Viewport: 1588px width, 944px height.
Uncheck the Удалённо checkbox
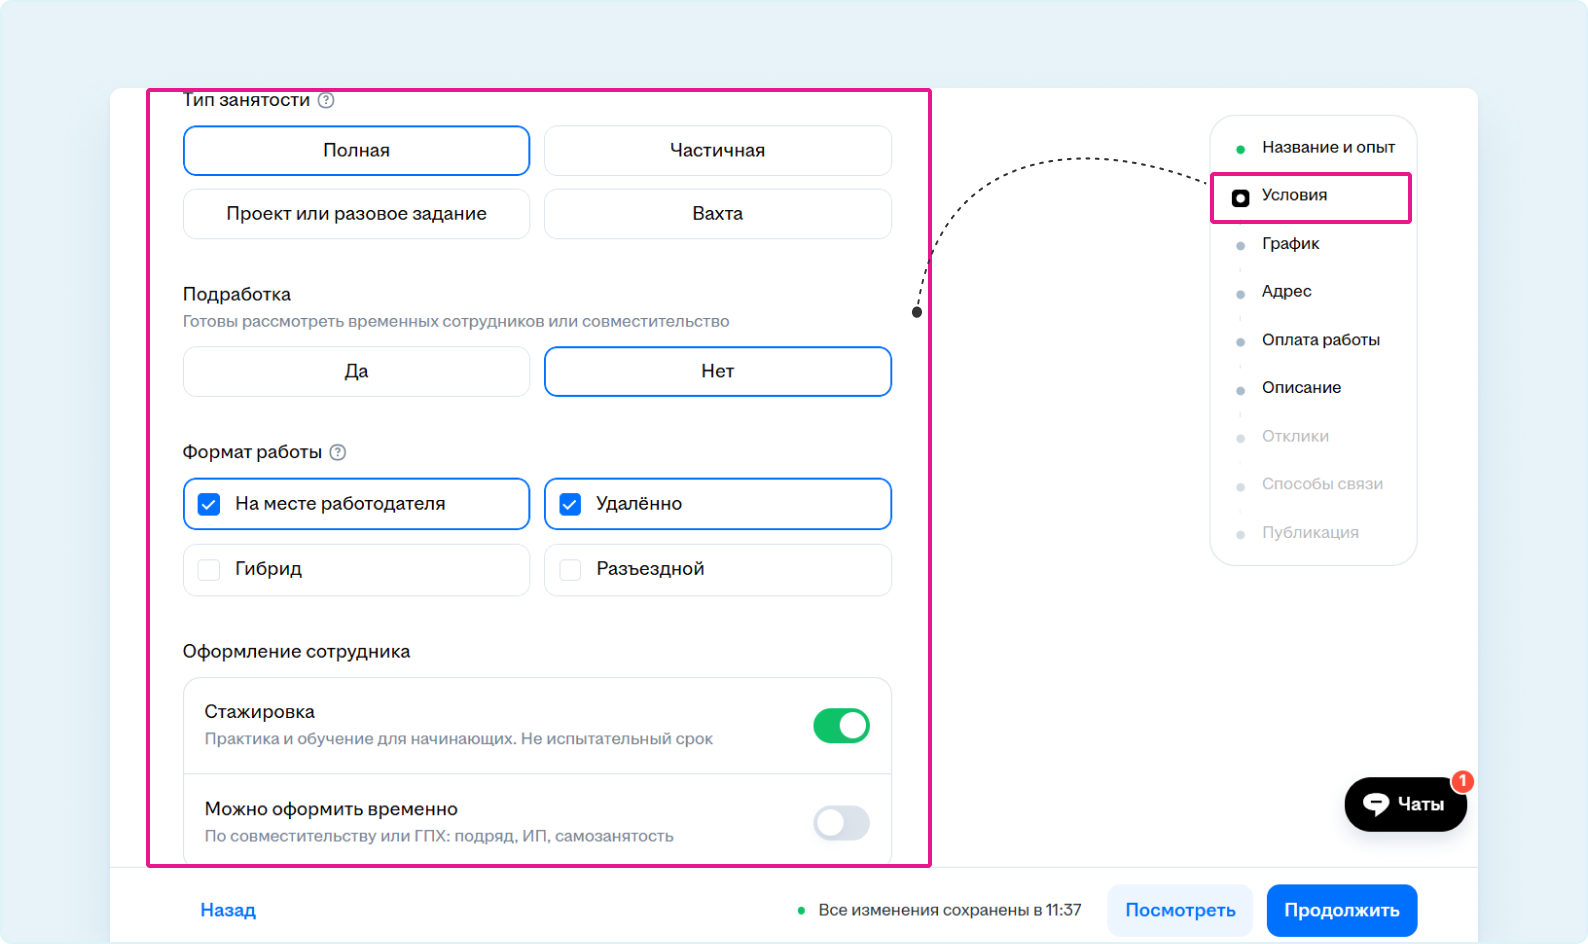coord(570,504)
